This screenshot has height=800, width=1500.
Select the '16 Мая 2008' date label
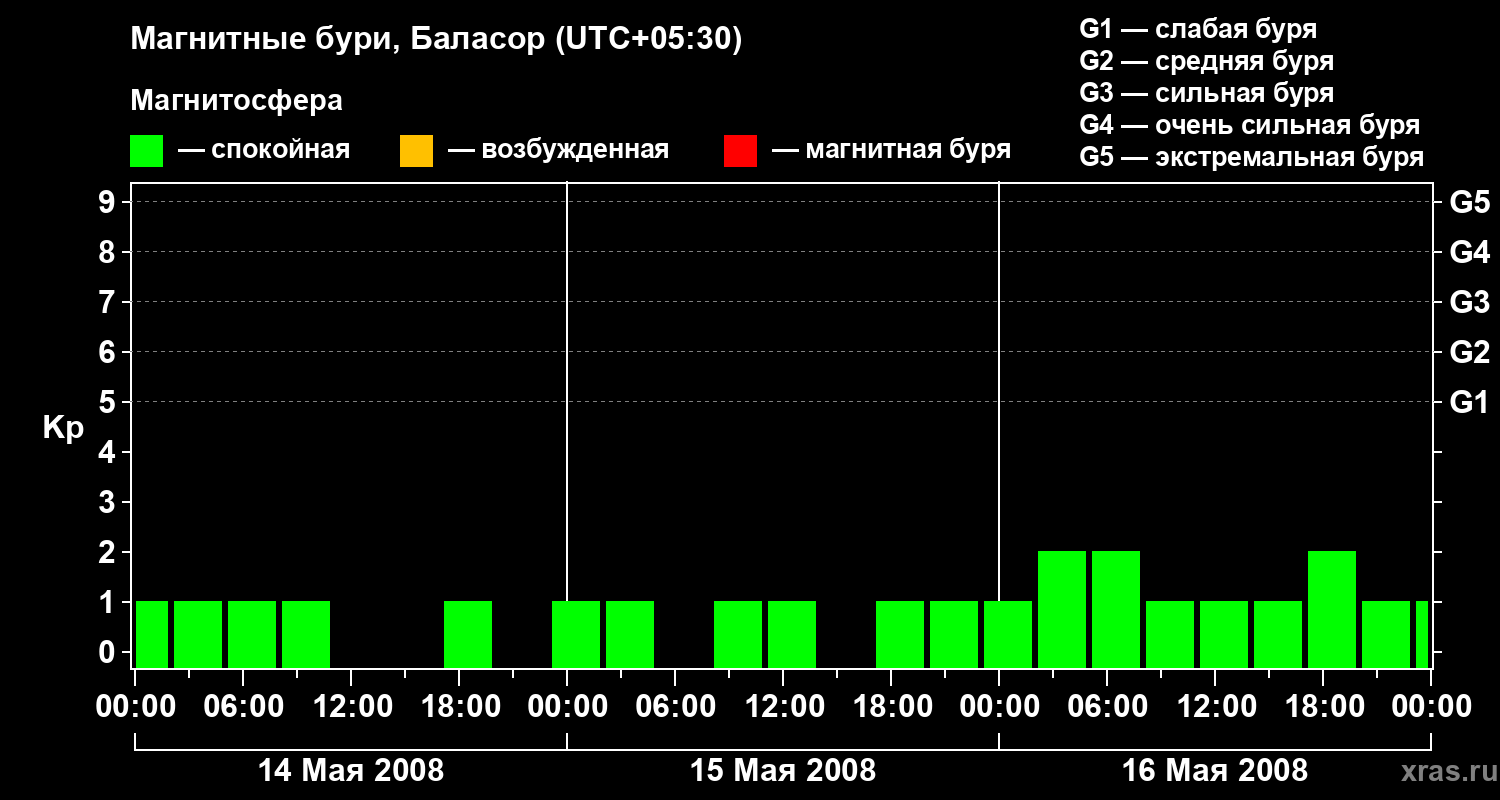click(1215, 771)
